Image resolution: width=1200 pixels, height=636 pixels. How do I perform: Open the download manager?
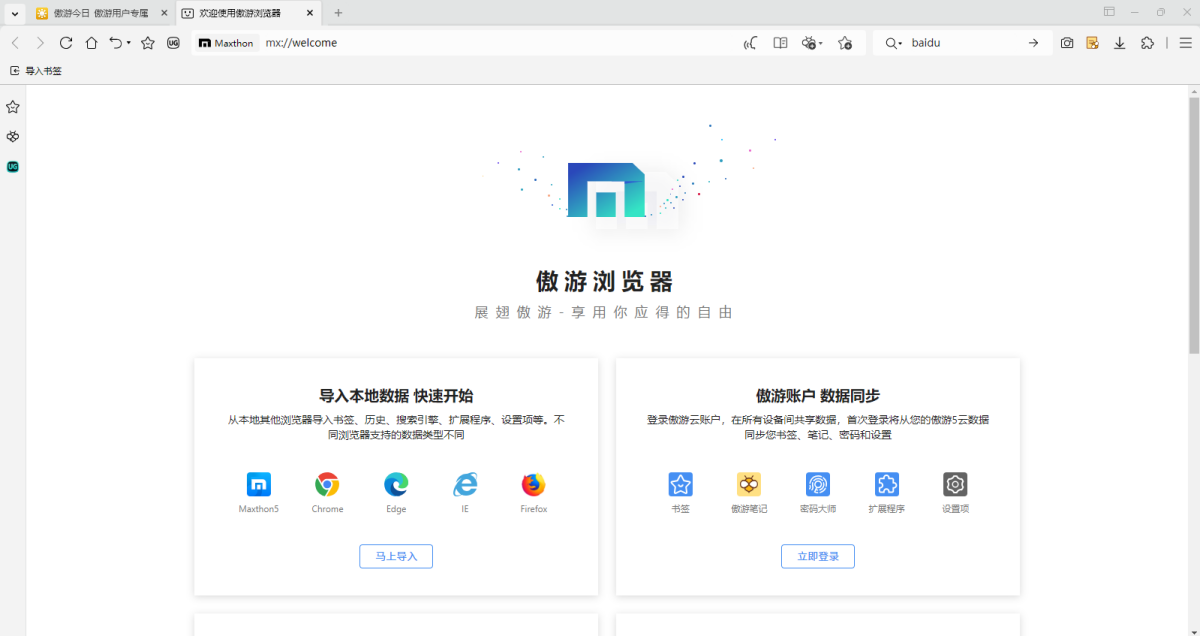[x=1120, y=43]
